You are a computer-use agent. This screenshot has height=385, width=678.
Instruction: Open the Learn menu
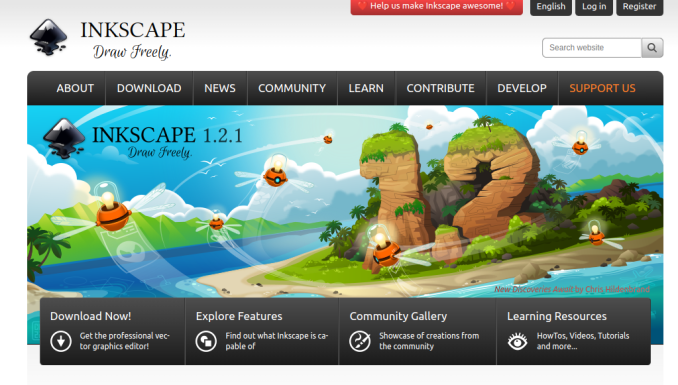tap(366, 88)
